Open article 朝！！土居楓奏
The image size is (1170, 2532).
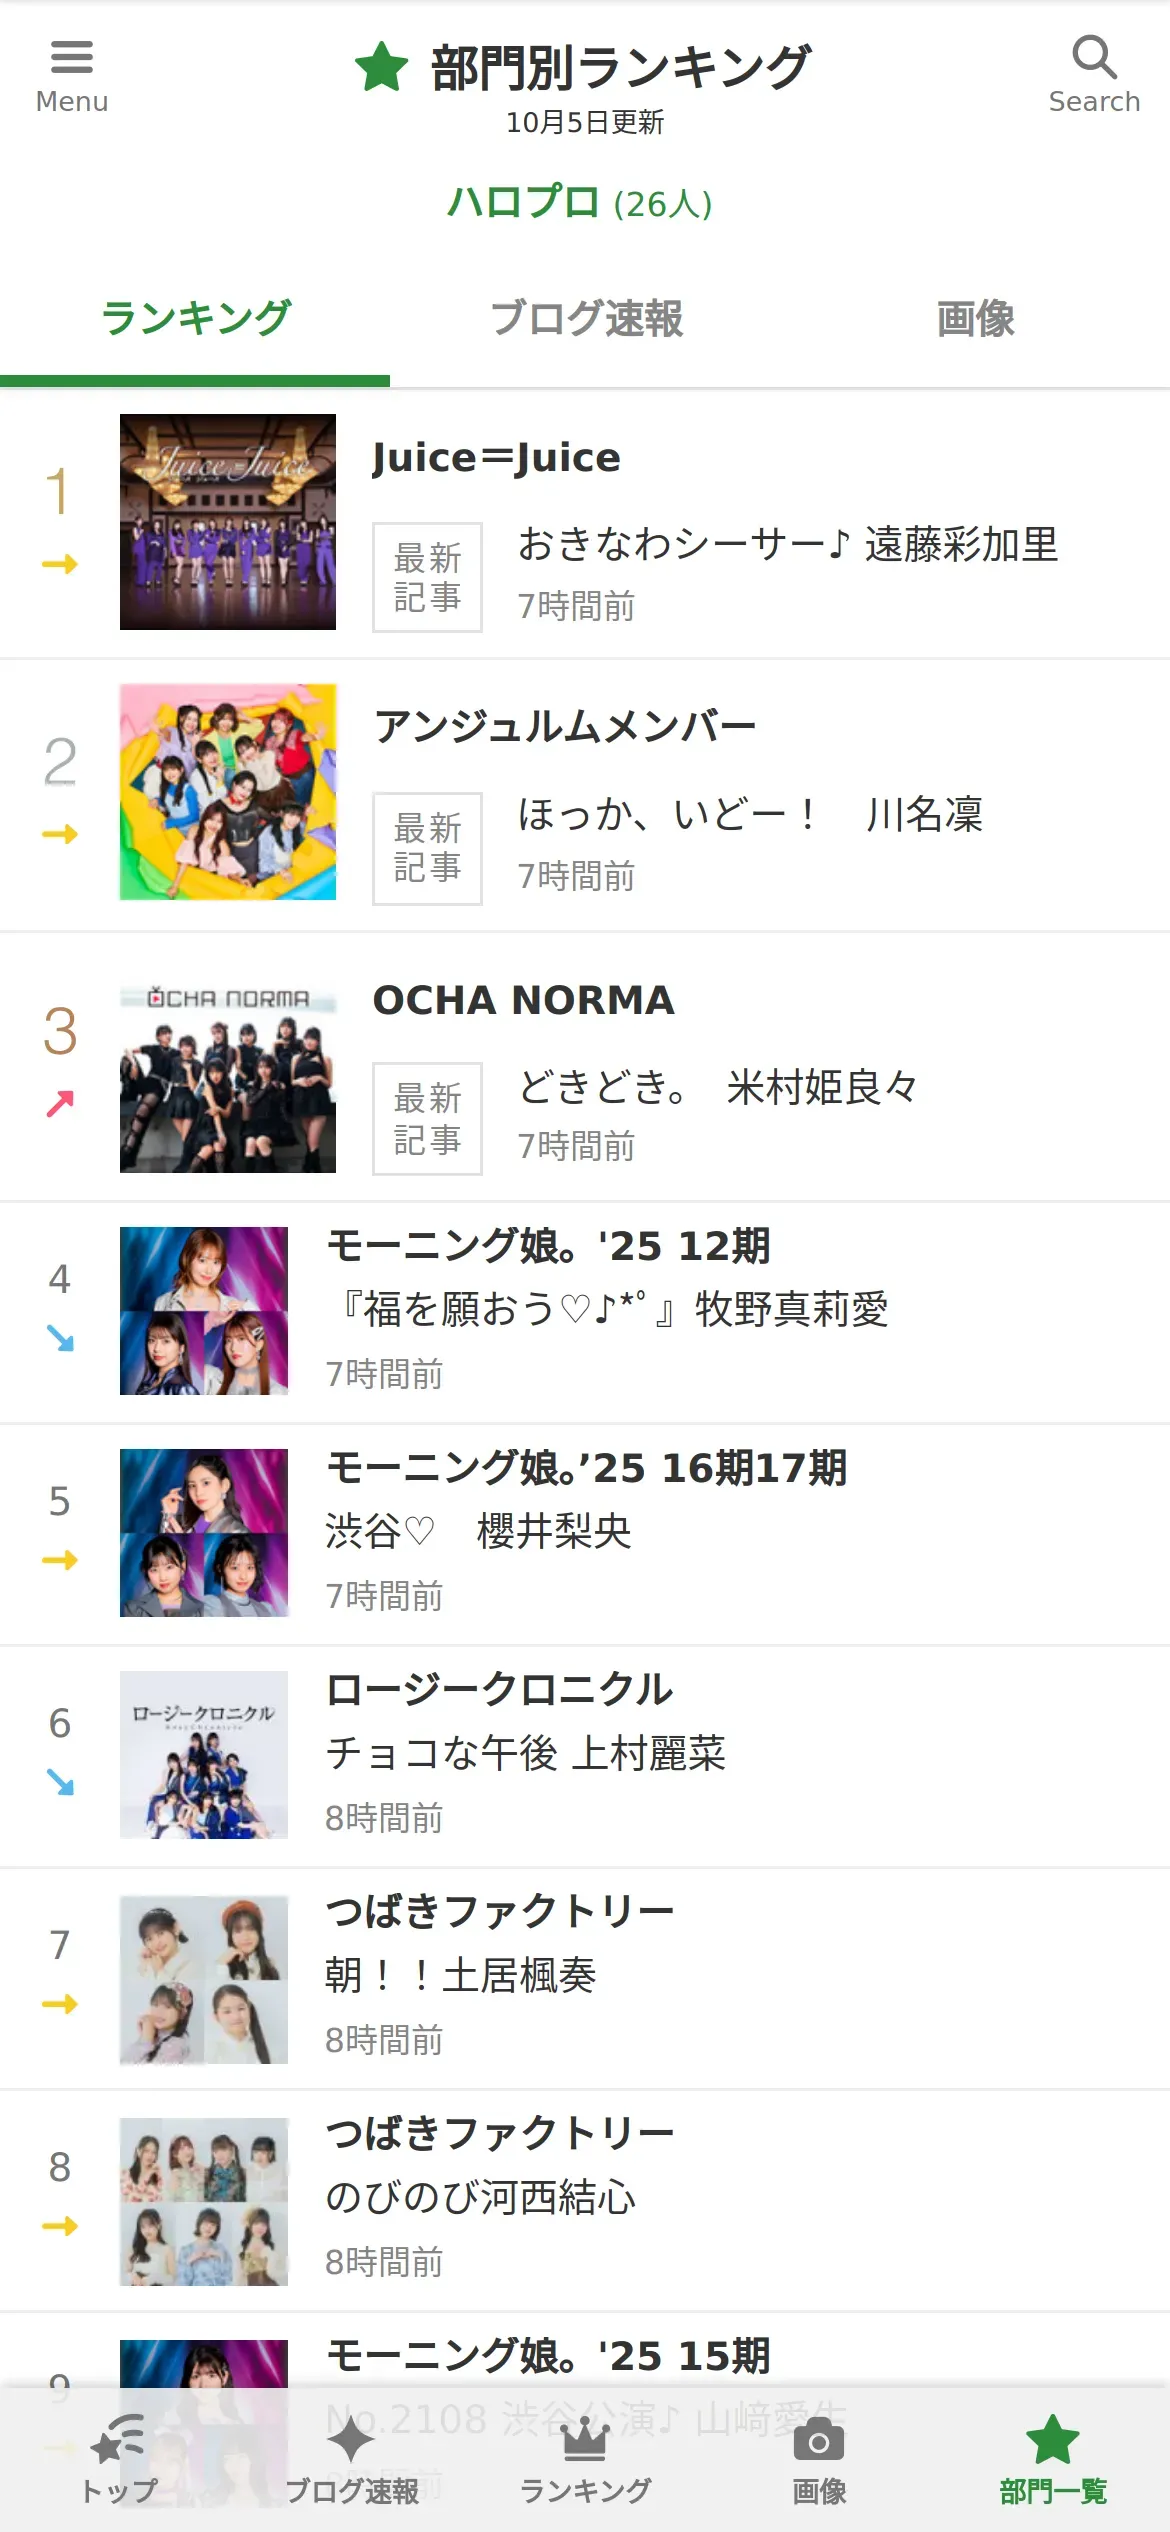click(x=460, y=1975)
